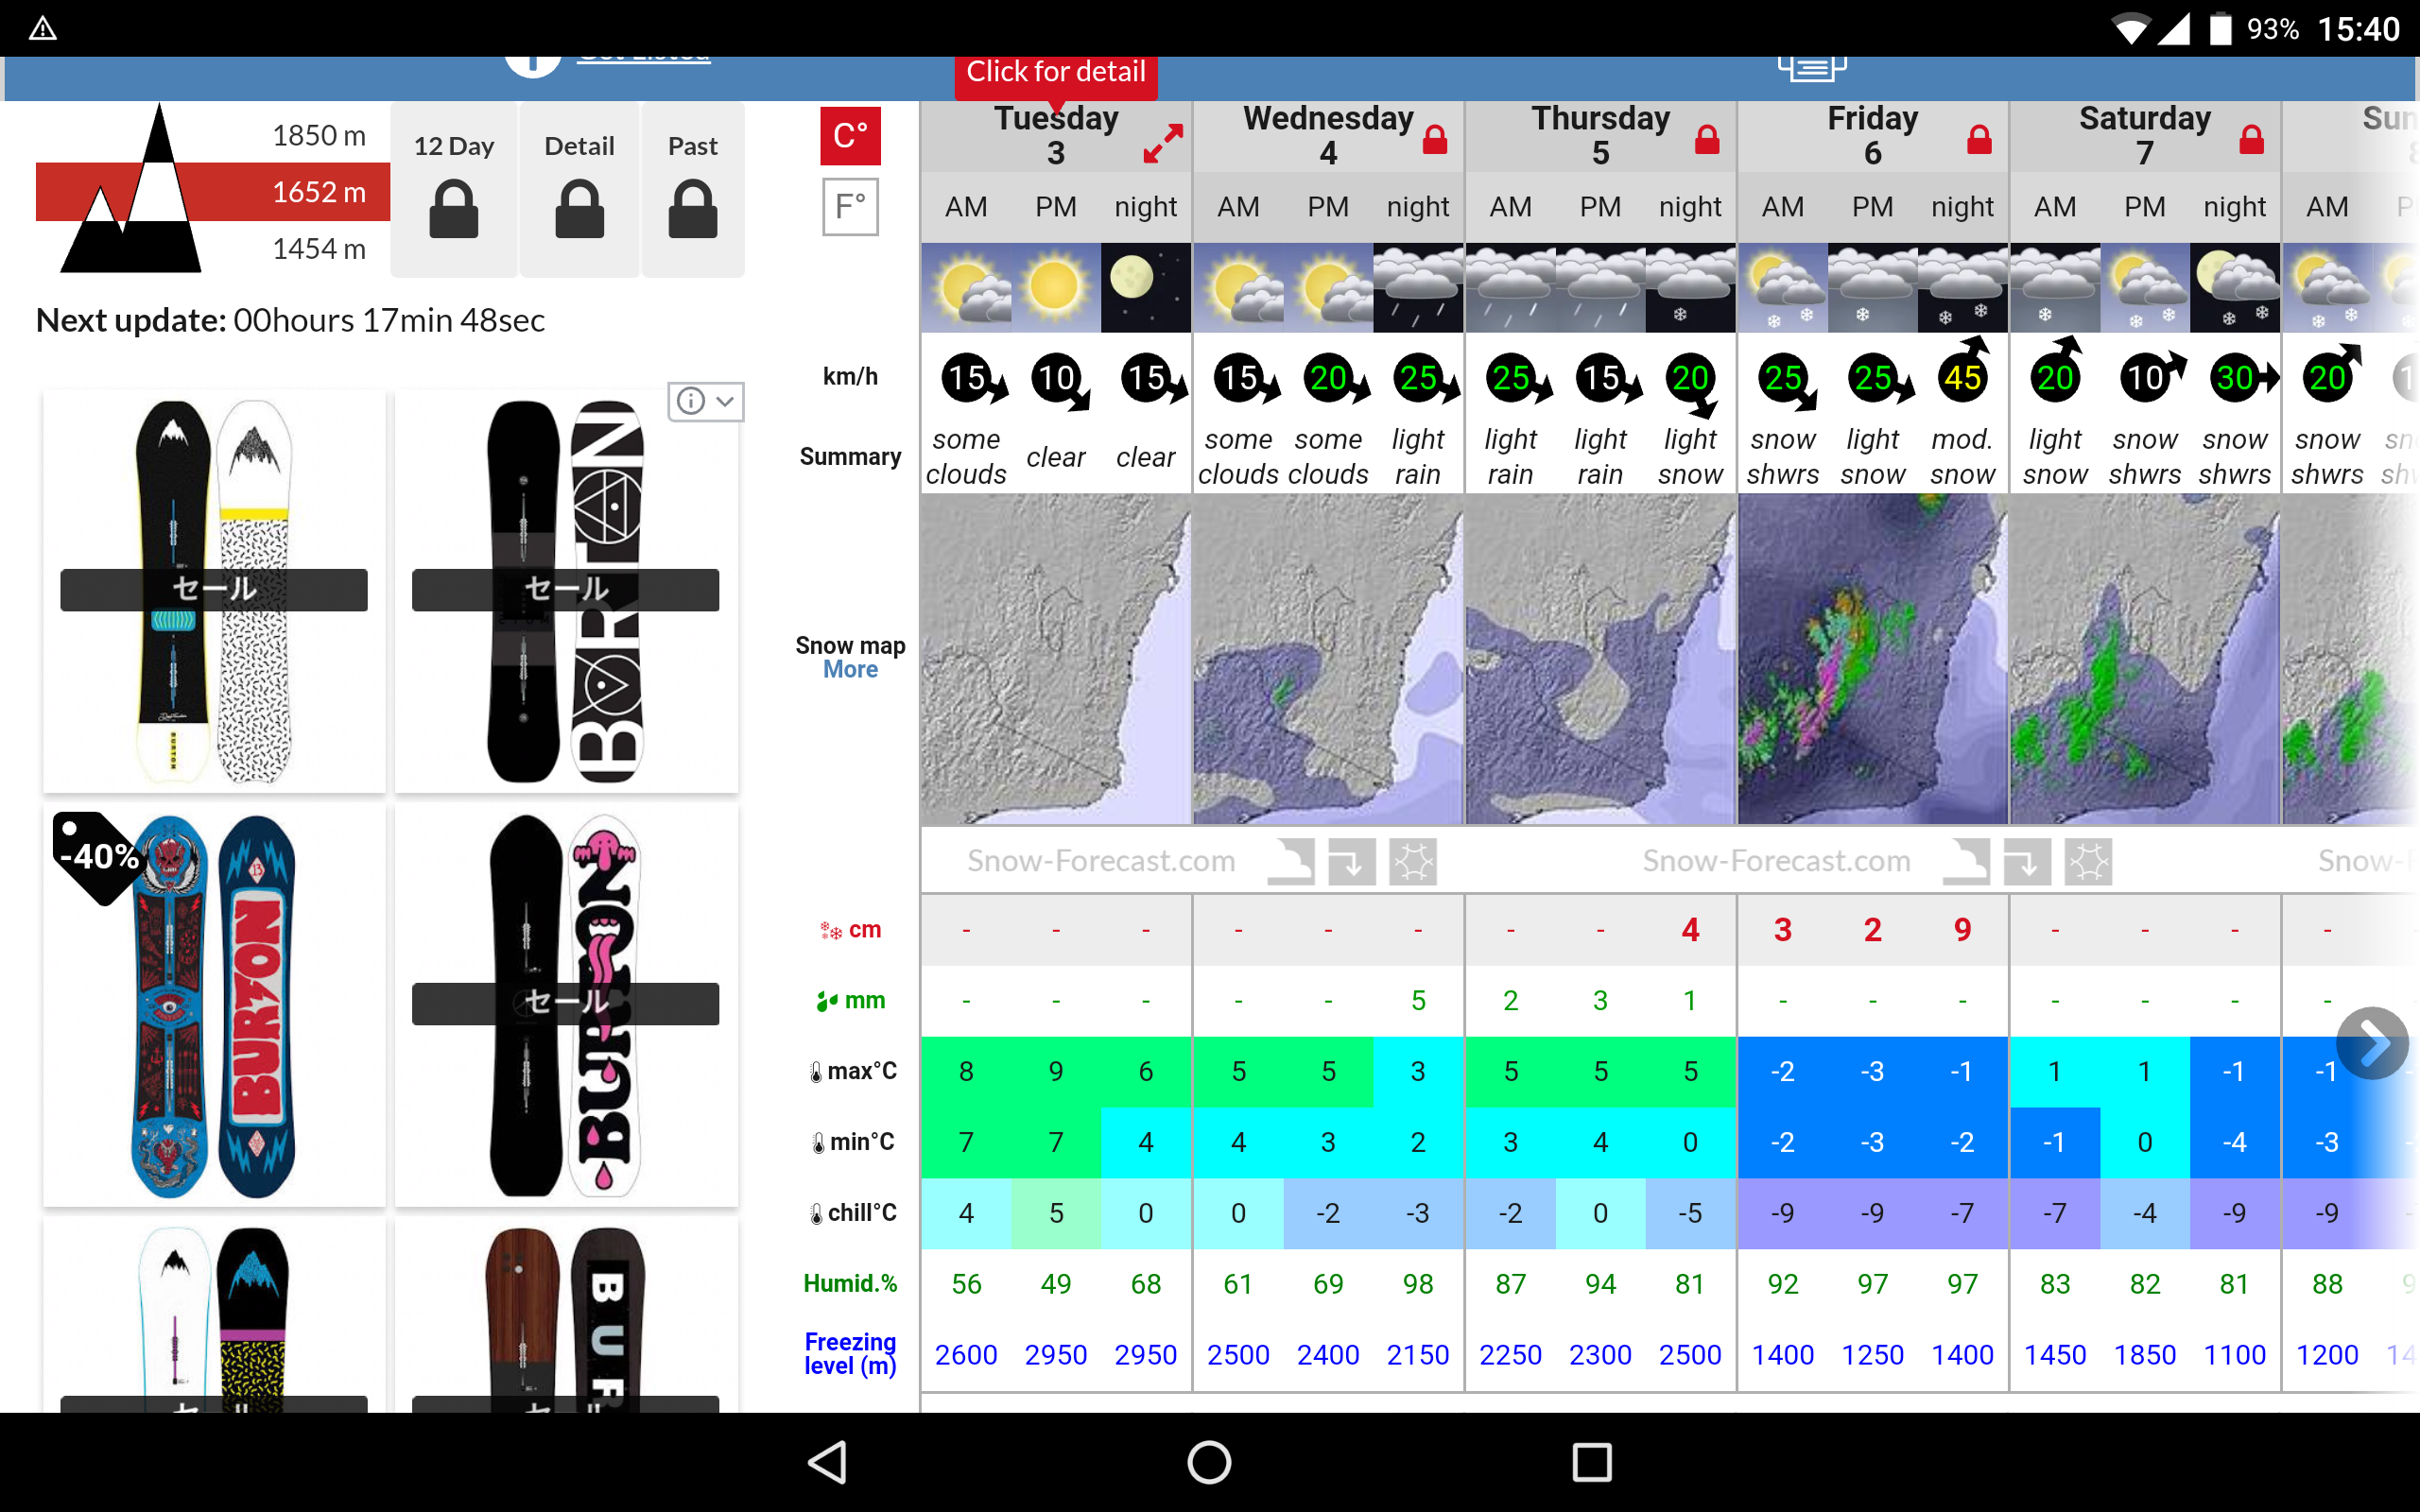This screenshot has width=2420, height=1512.
Task: Switch temperature units to Celsius
Action: [x=850, y=136]
